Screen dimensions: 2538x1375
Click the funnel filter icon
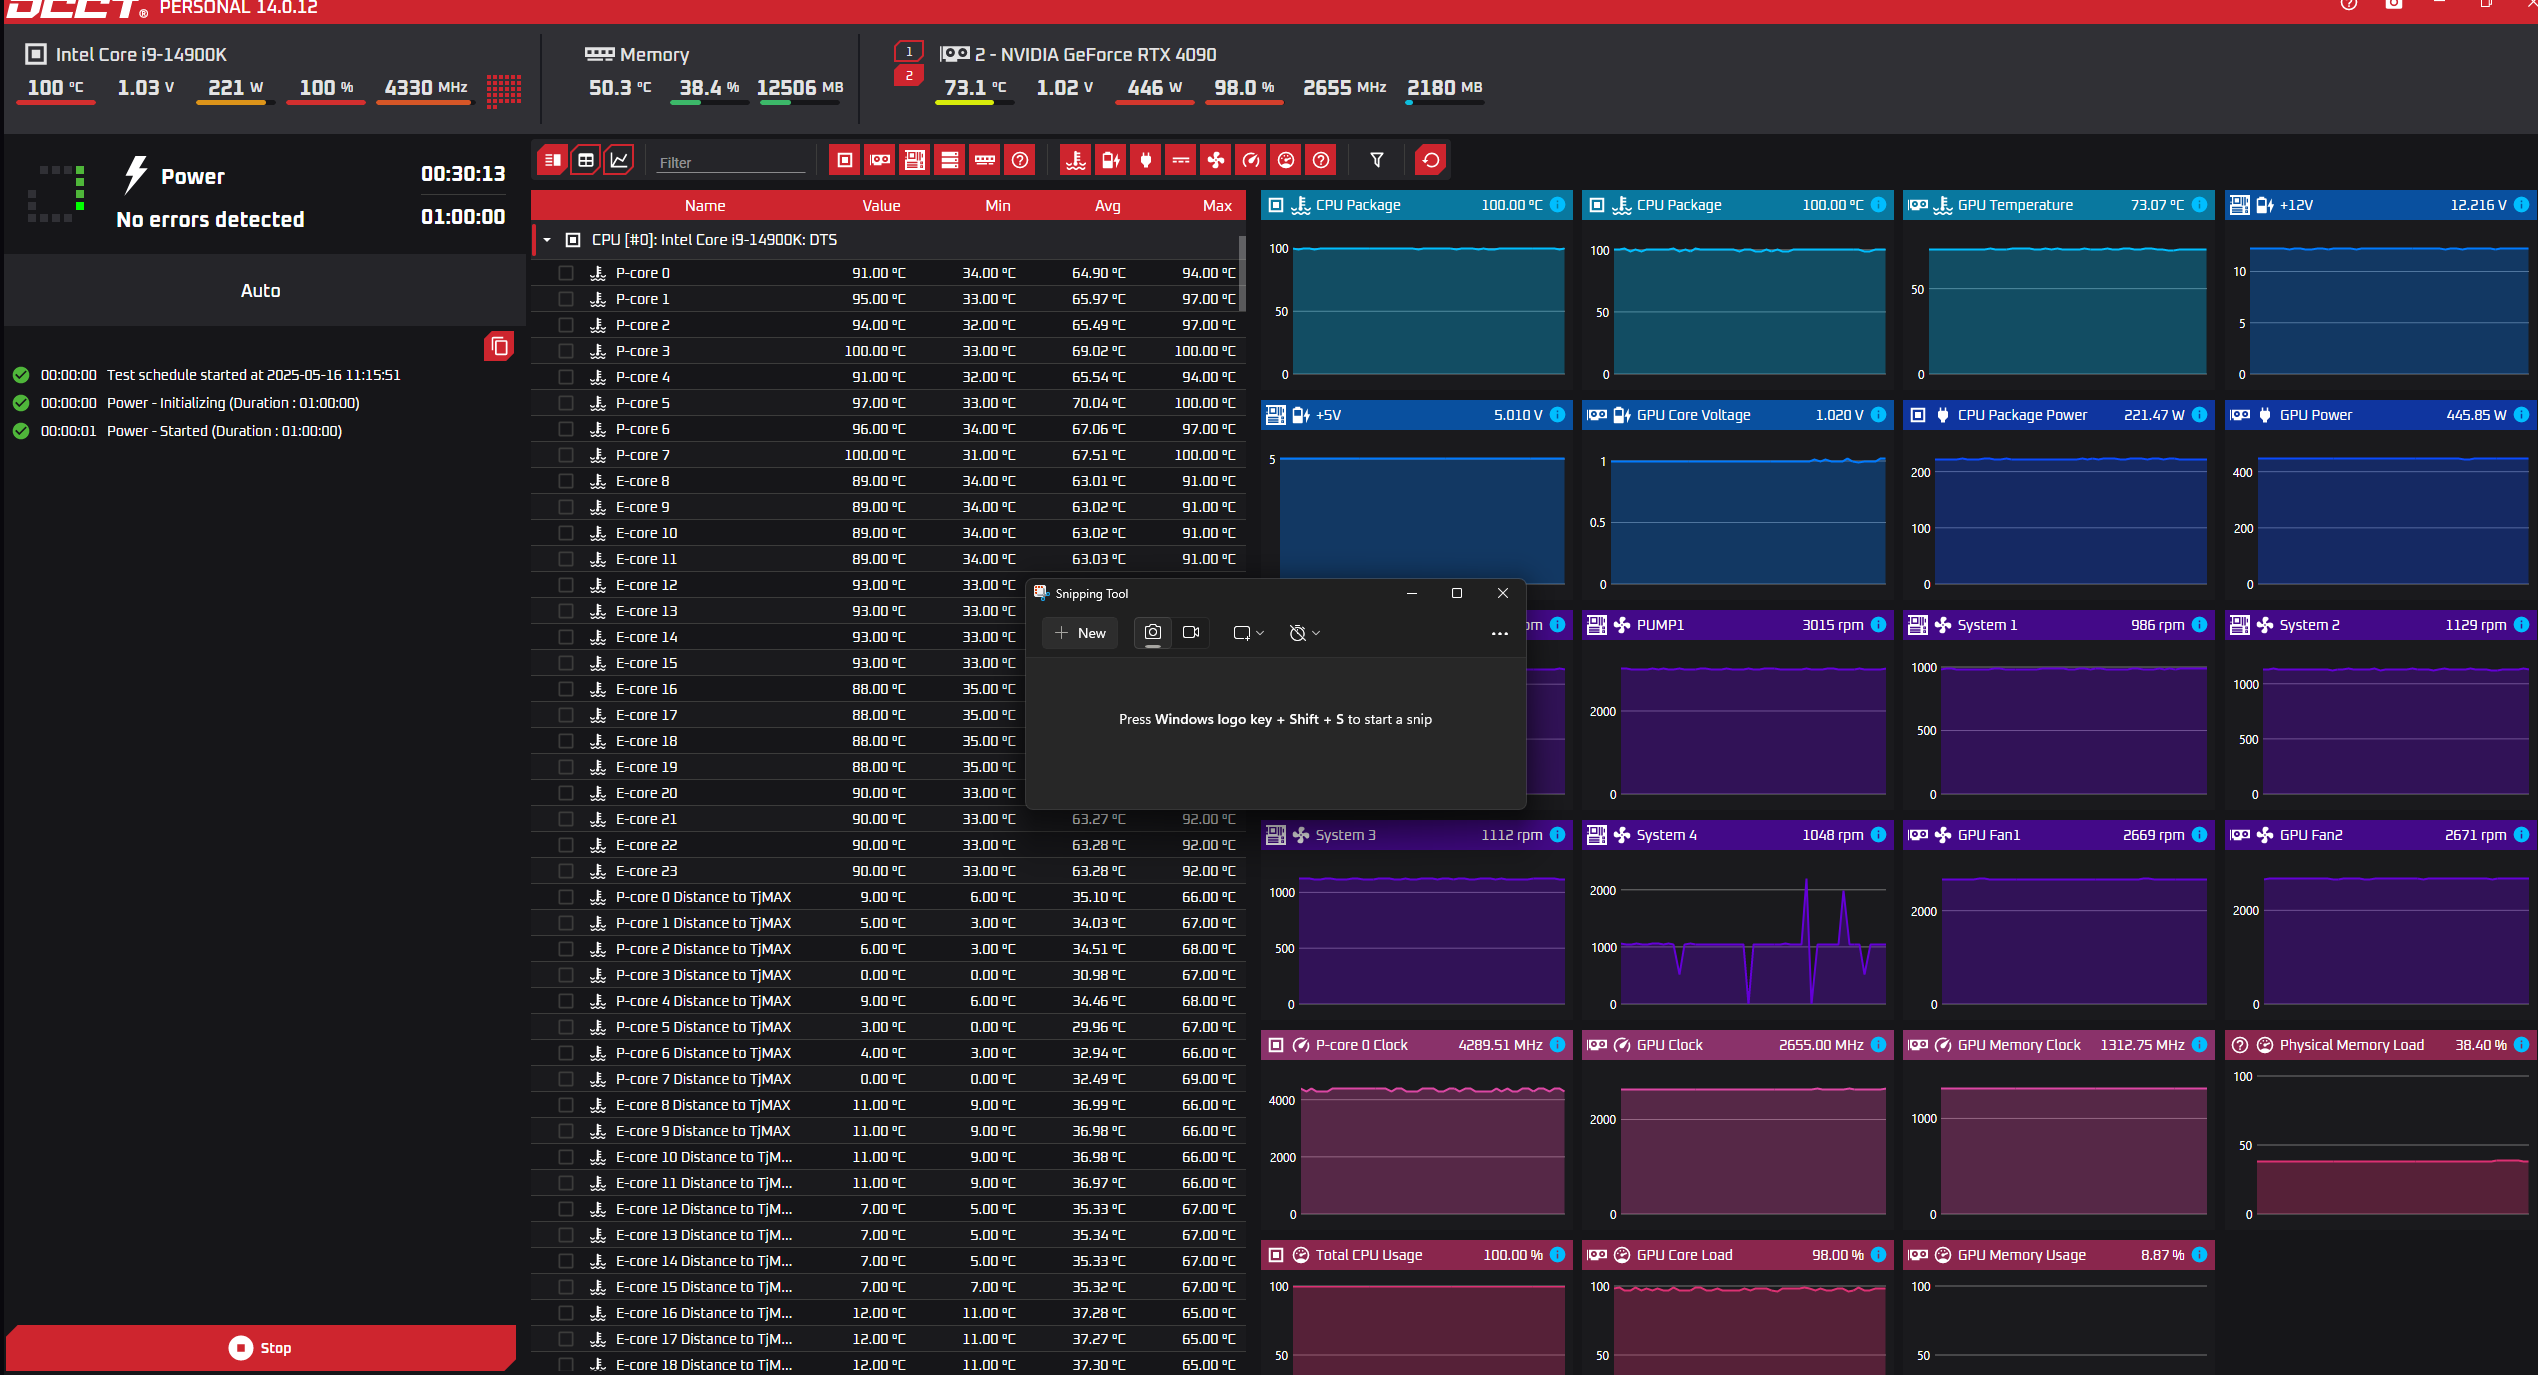tap(1377, 160)
